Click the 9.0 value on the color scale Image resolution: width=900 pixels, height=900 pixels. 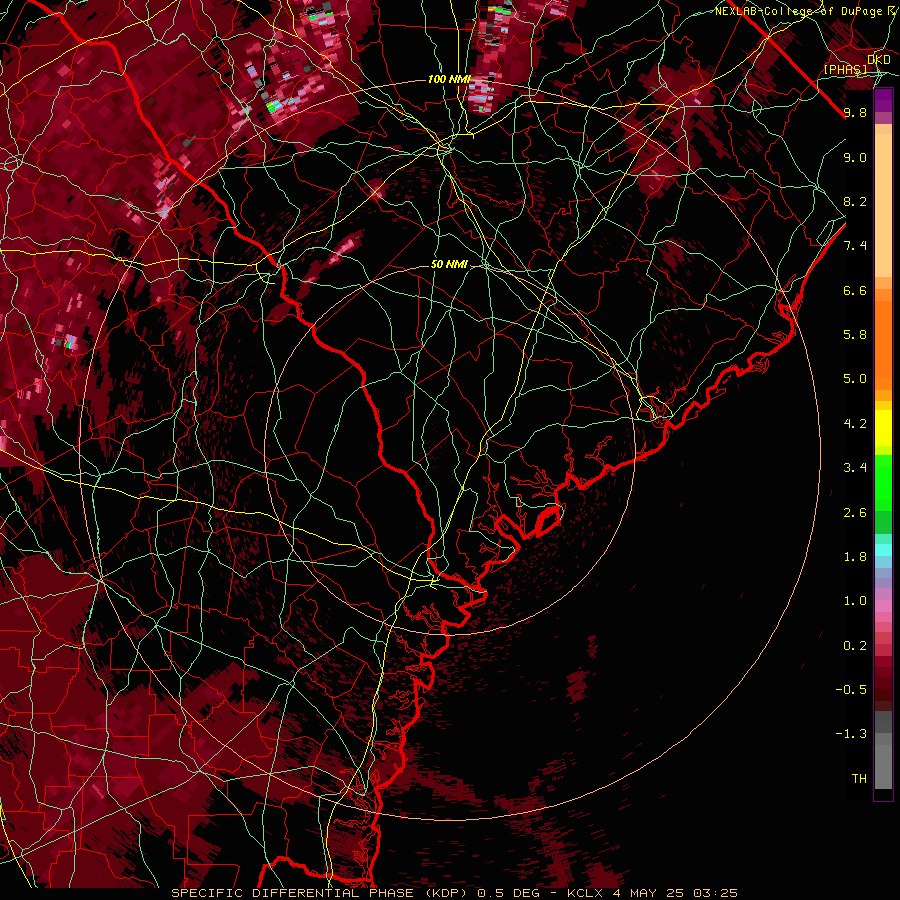tap(855, 157)
